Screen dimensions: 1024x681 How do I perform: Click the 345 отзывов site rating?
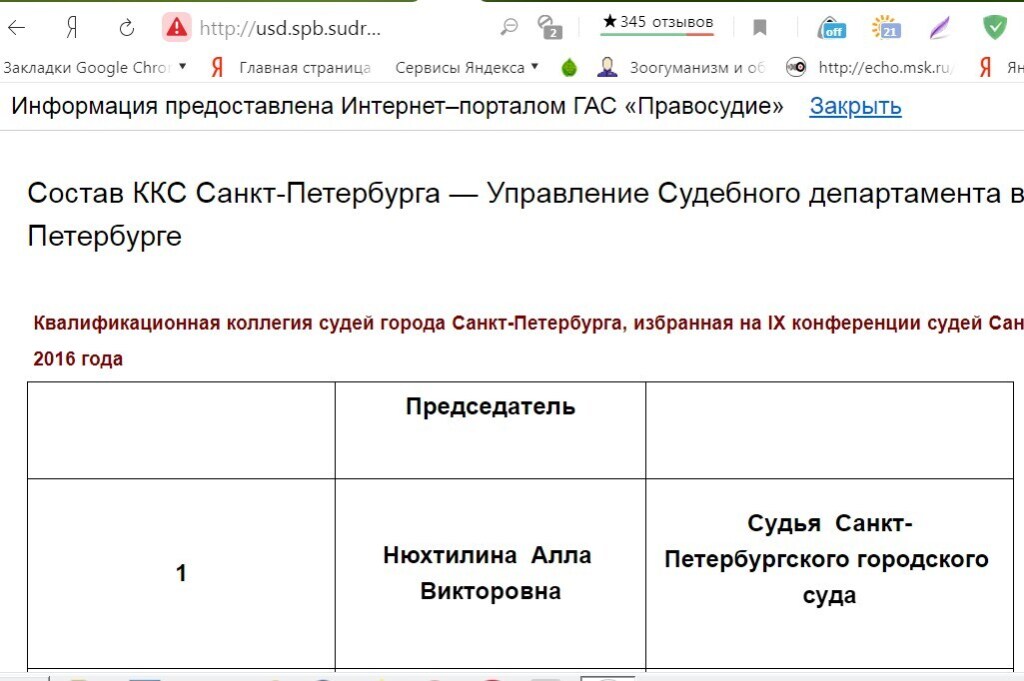pos(657,22)
